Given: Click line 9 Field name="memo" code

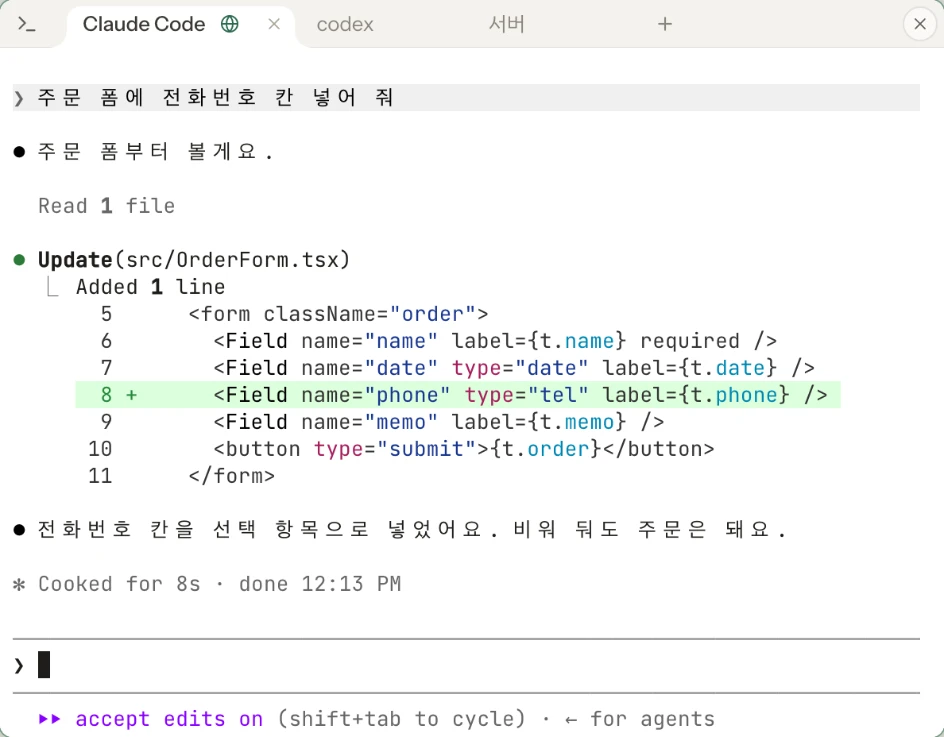Looking at the screenshot, I should (x=439, y=421).
